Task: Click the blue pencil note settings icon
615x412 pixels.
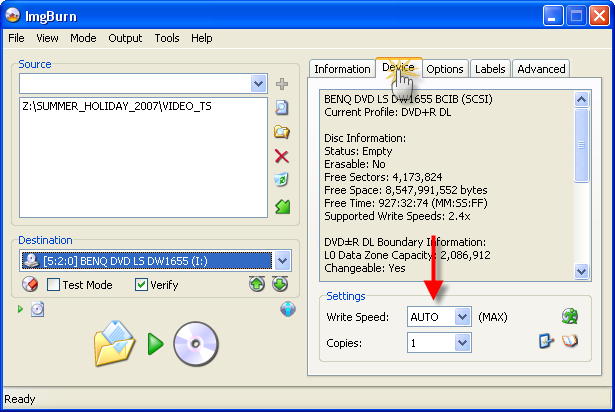Action: click(546, 341)
